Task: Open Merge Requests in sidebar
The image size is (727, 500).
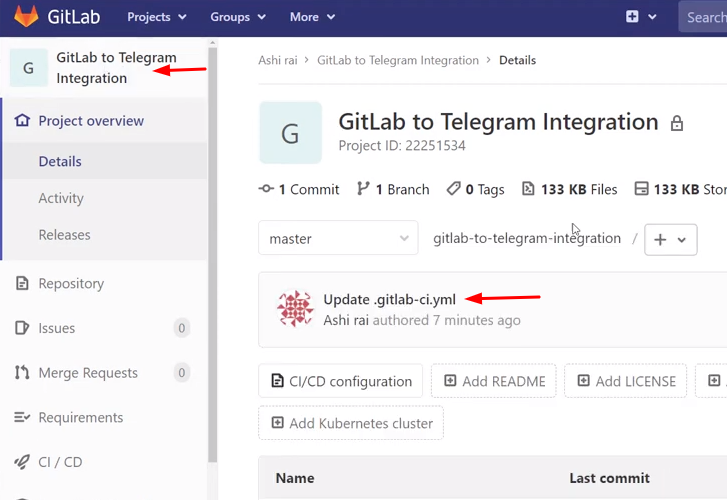Action: coord(88,373)
